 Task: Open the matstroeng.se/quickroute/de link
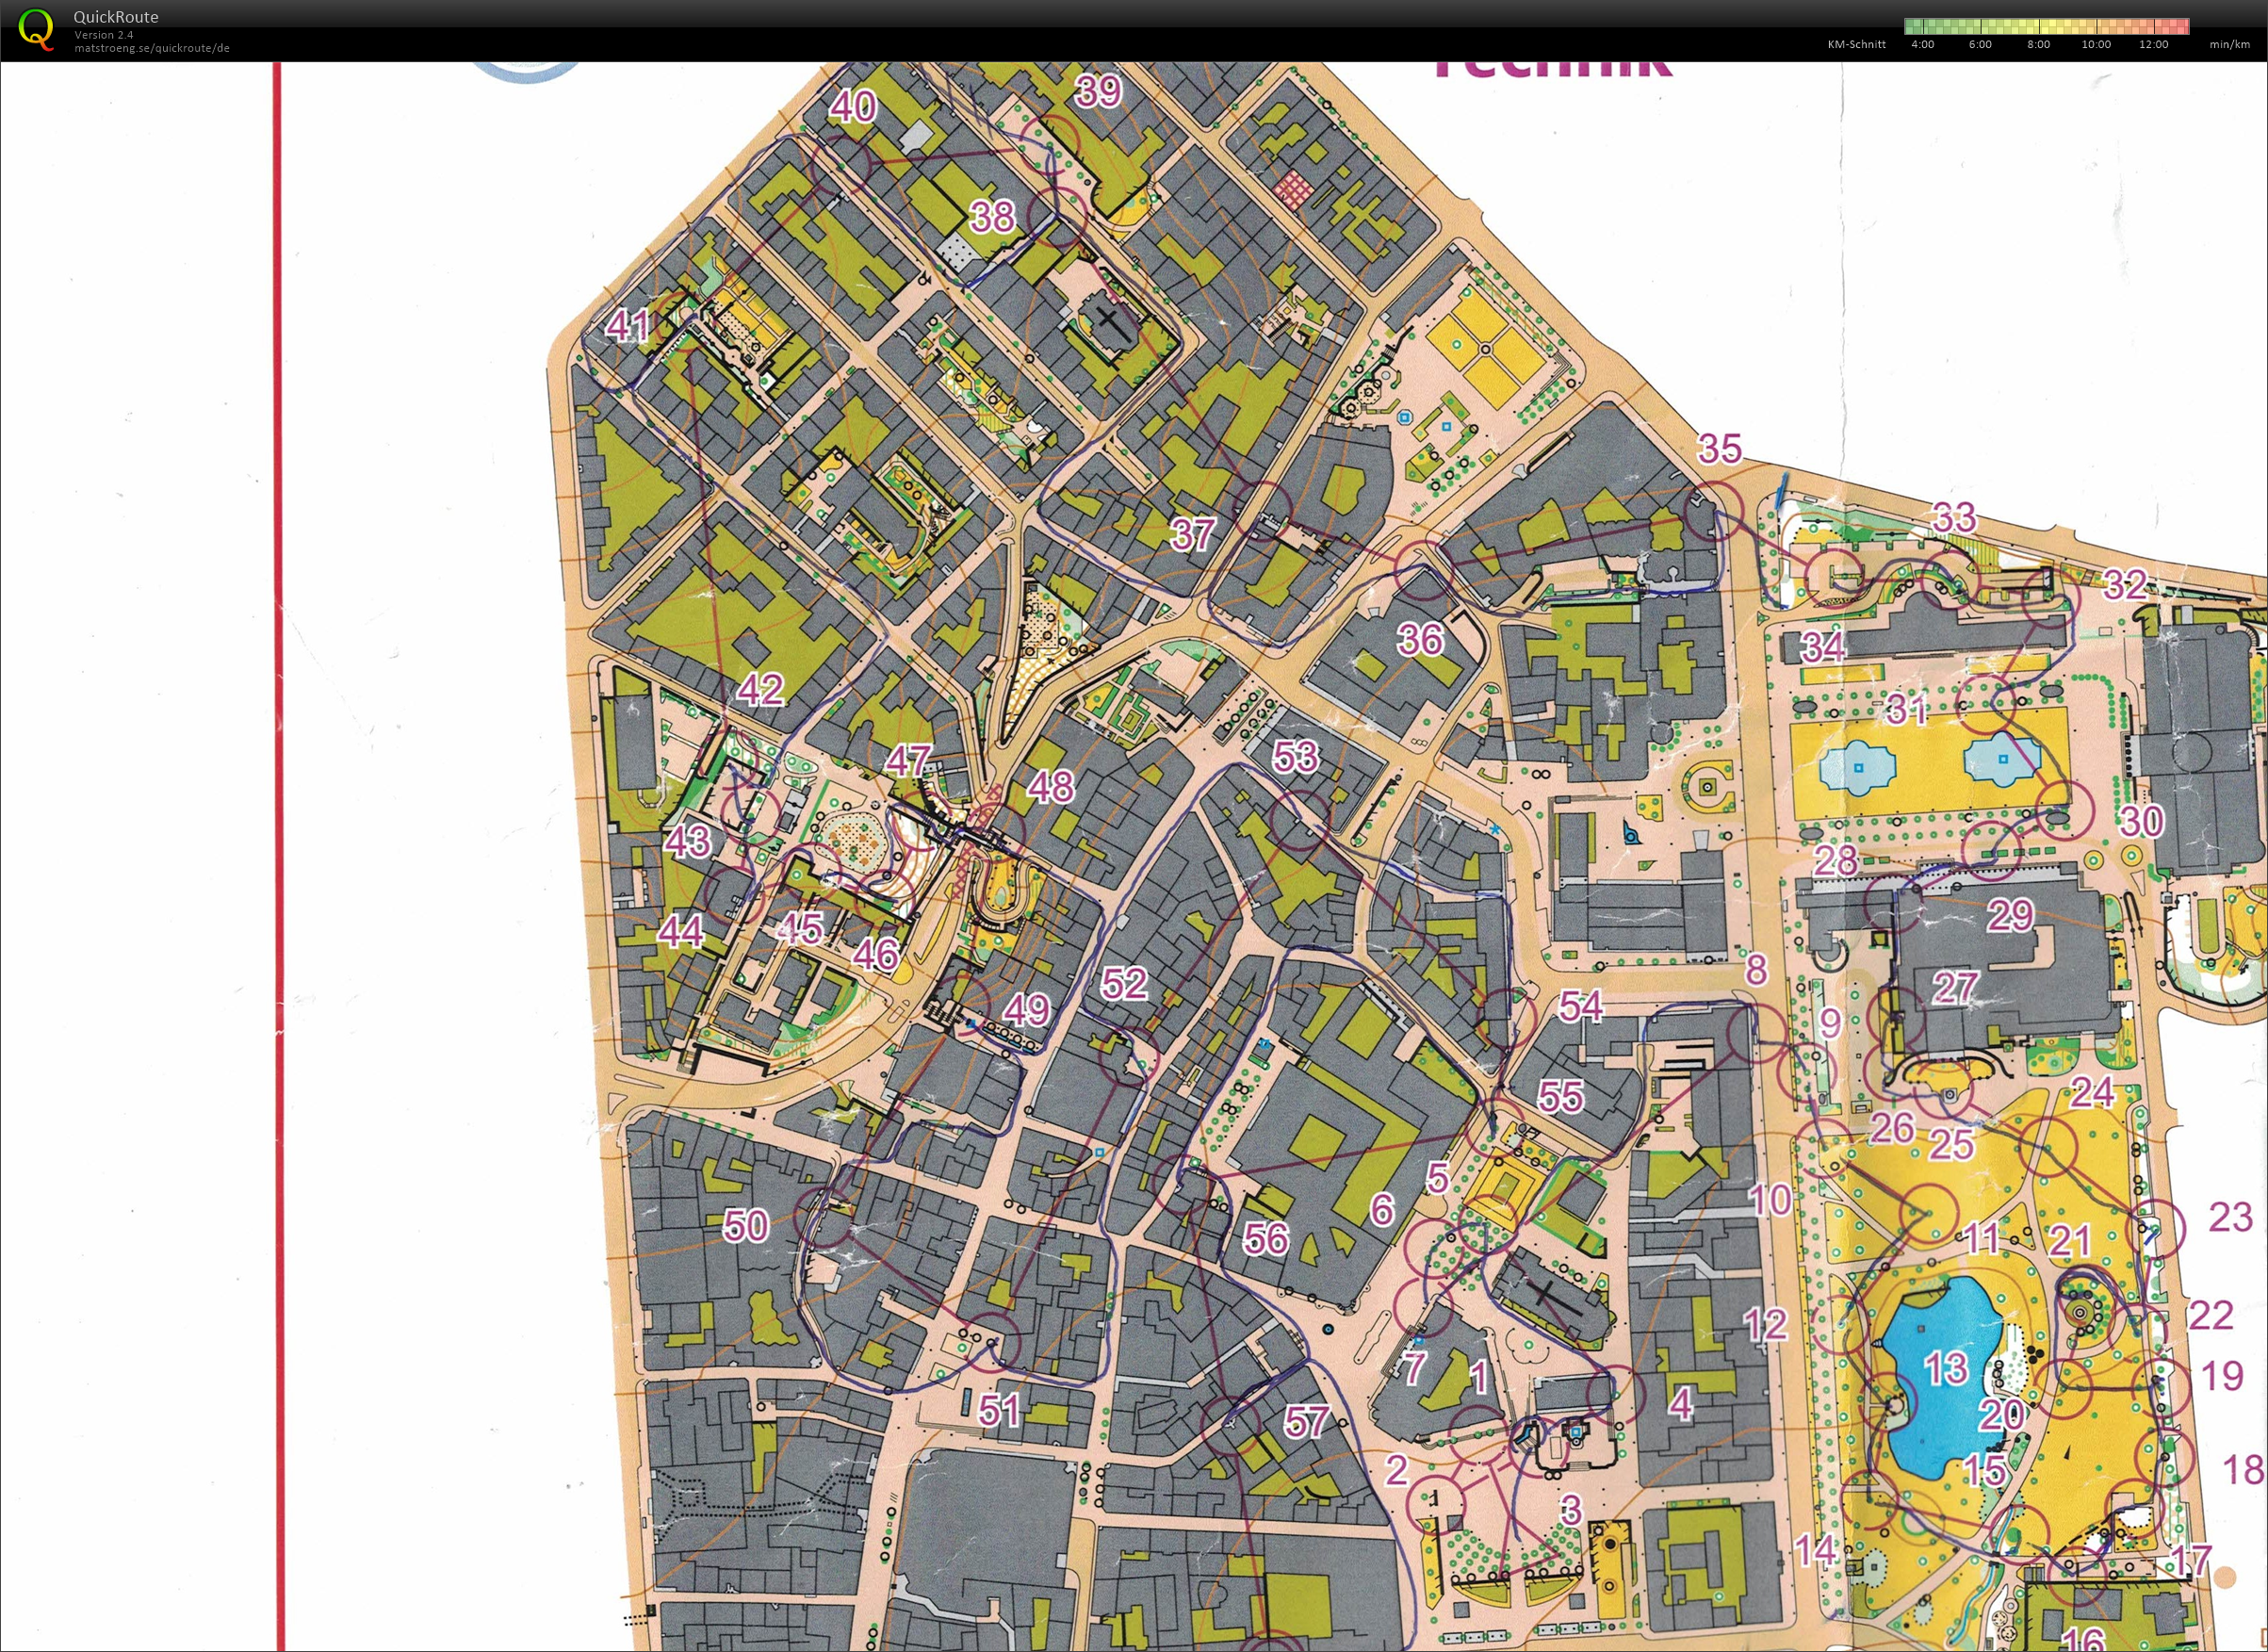[x=151, y=48]
